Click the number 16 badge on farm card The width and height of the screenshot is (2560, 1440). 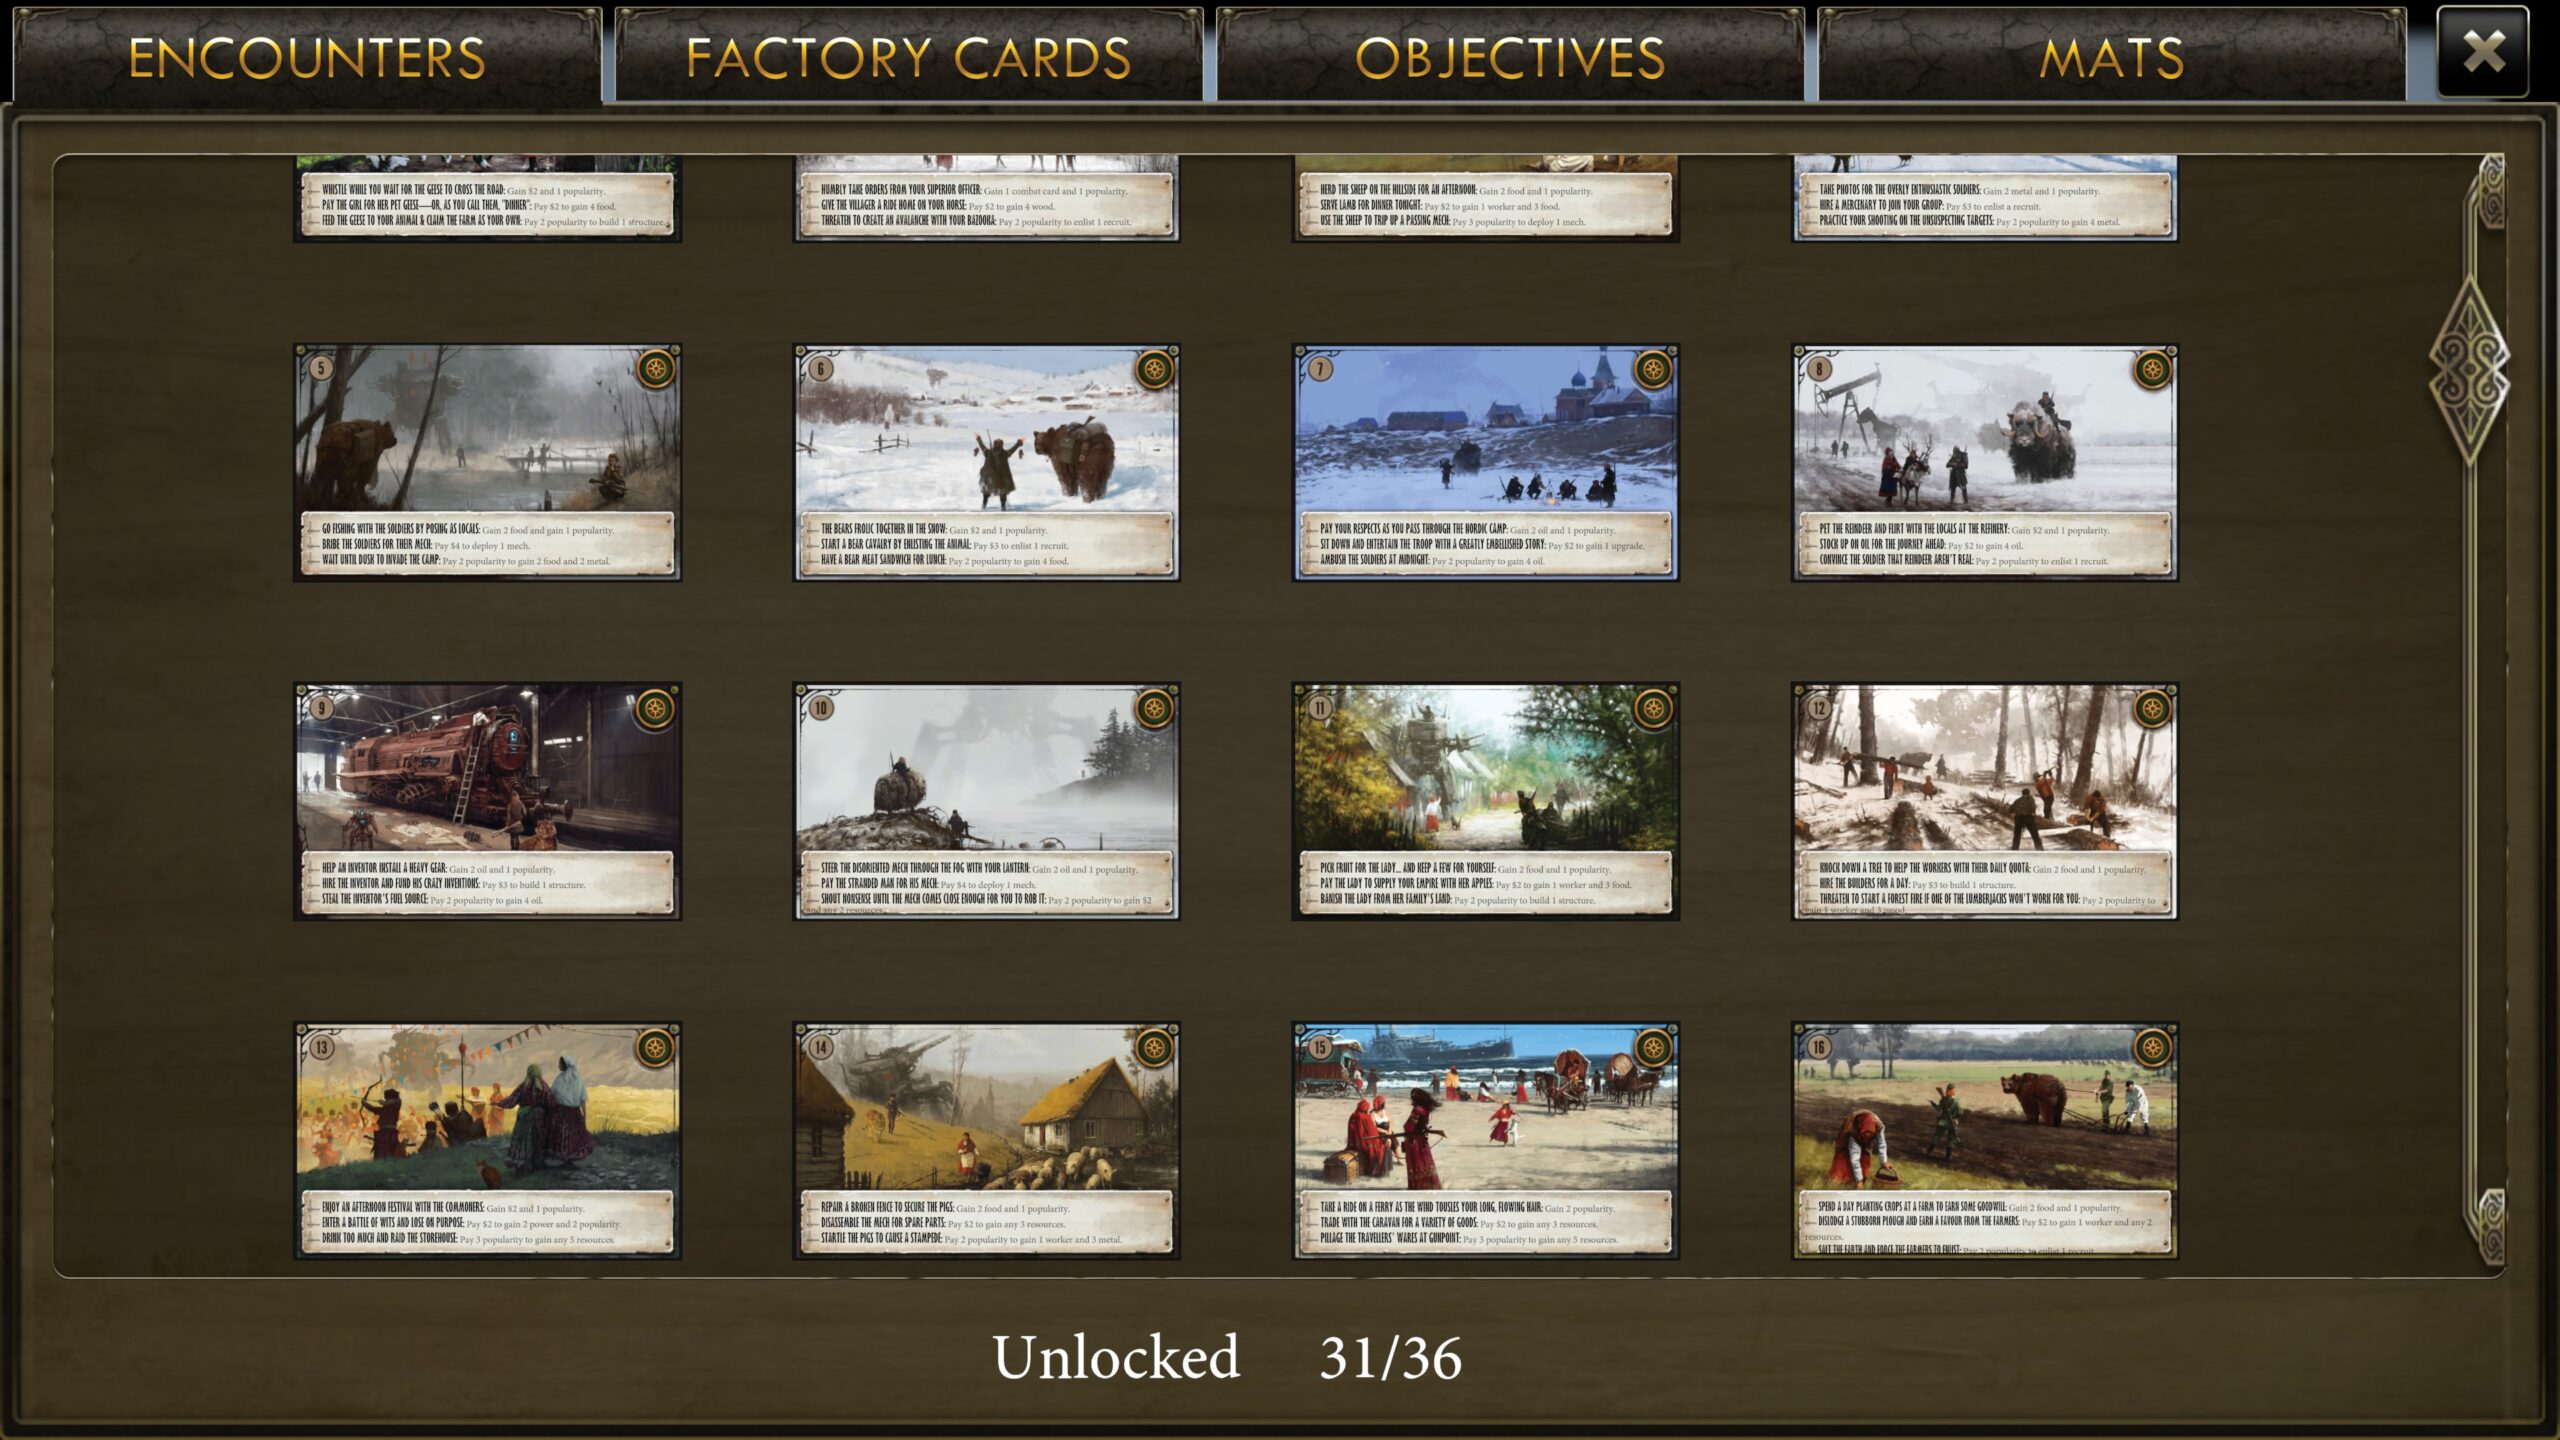[x=1819, y=1047]
